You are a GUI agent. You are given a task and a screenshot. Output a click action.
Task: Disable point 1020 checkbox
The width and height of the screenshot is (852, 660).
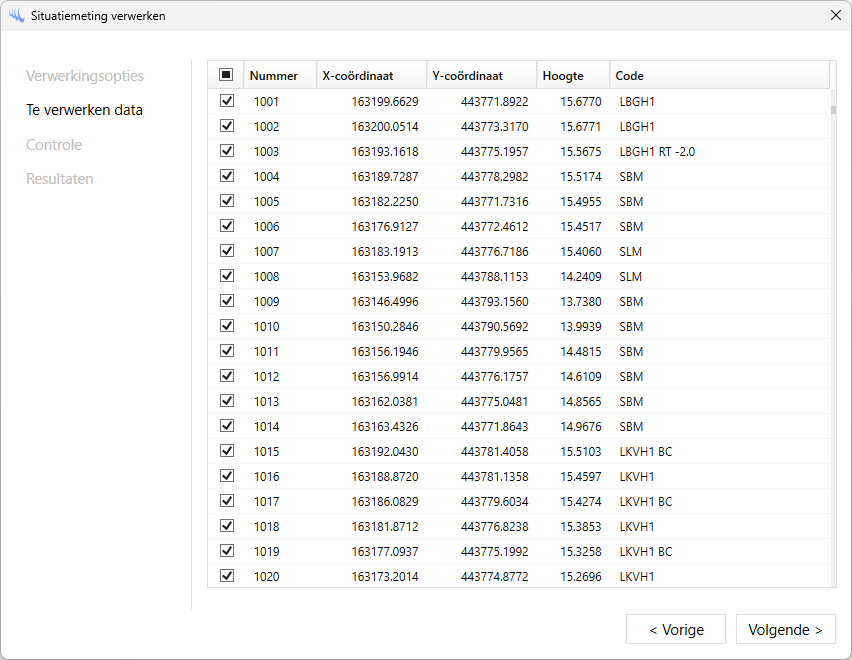pos(226,576)
